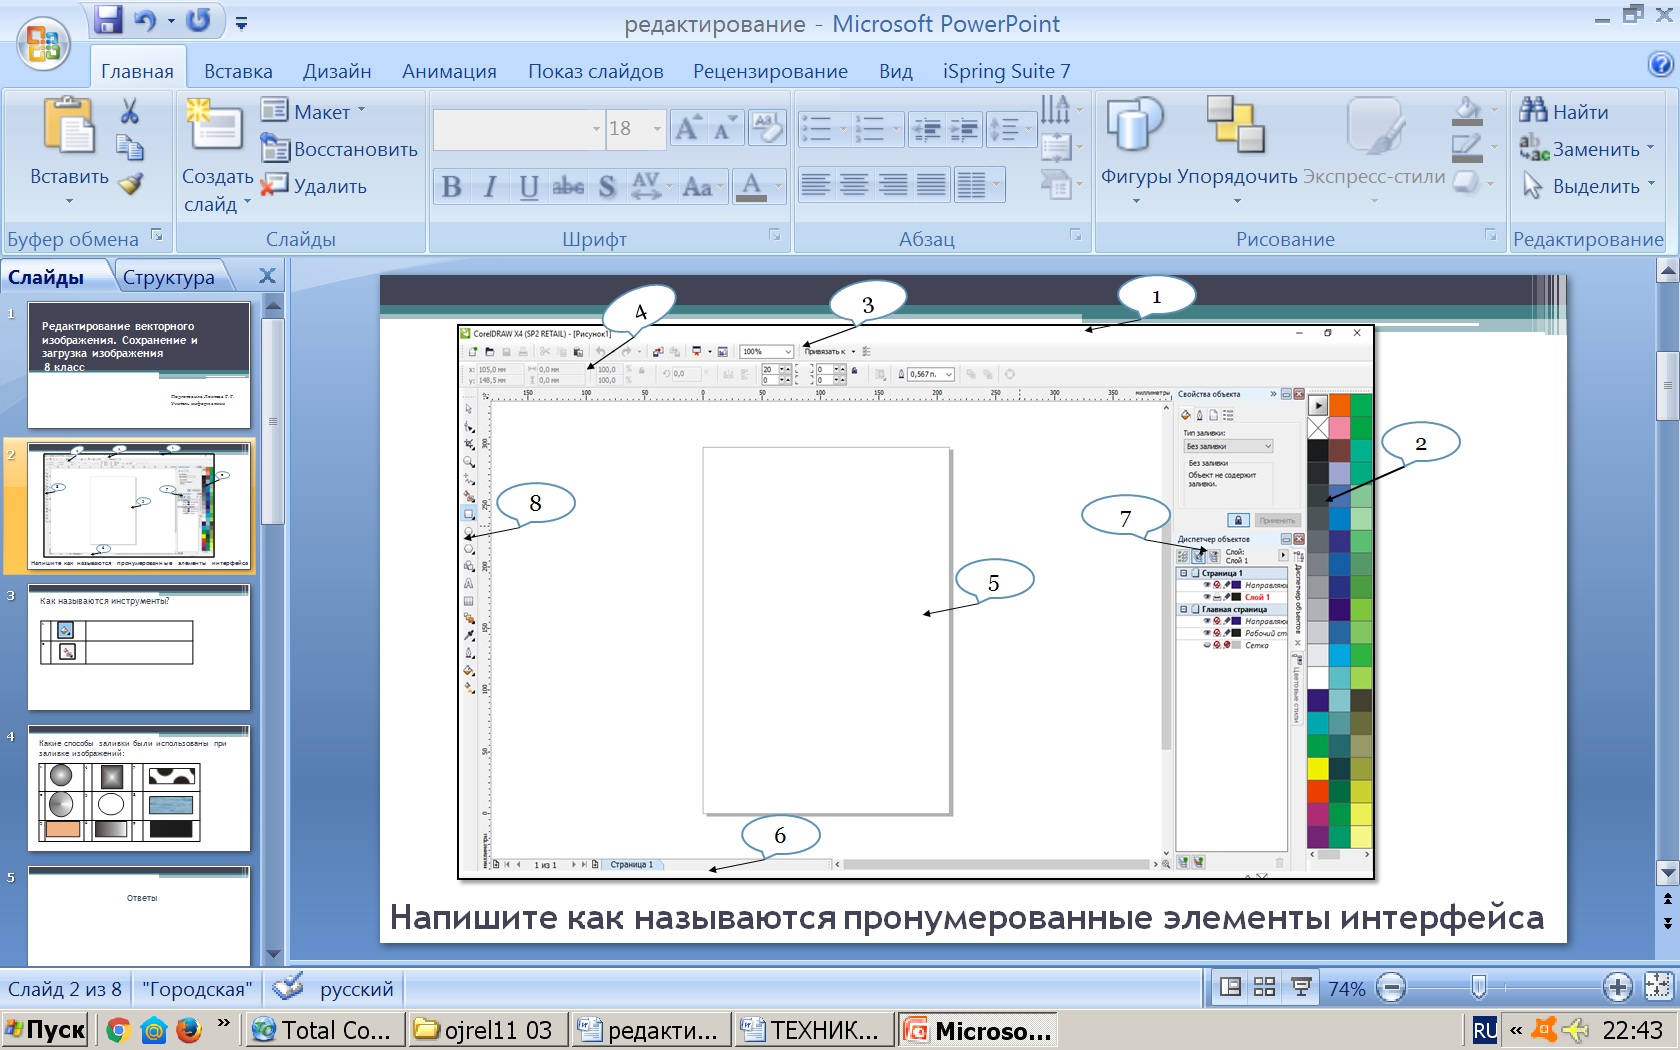Align text left
1680x1050 pixels.
click(816, 185)
